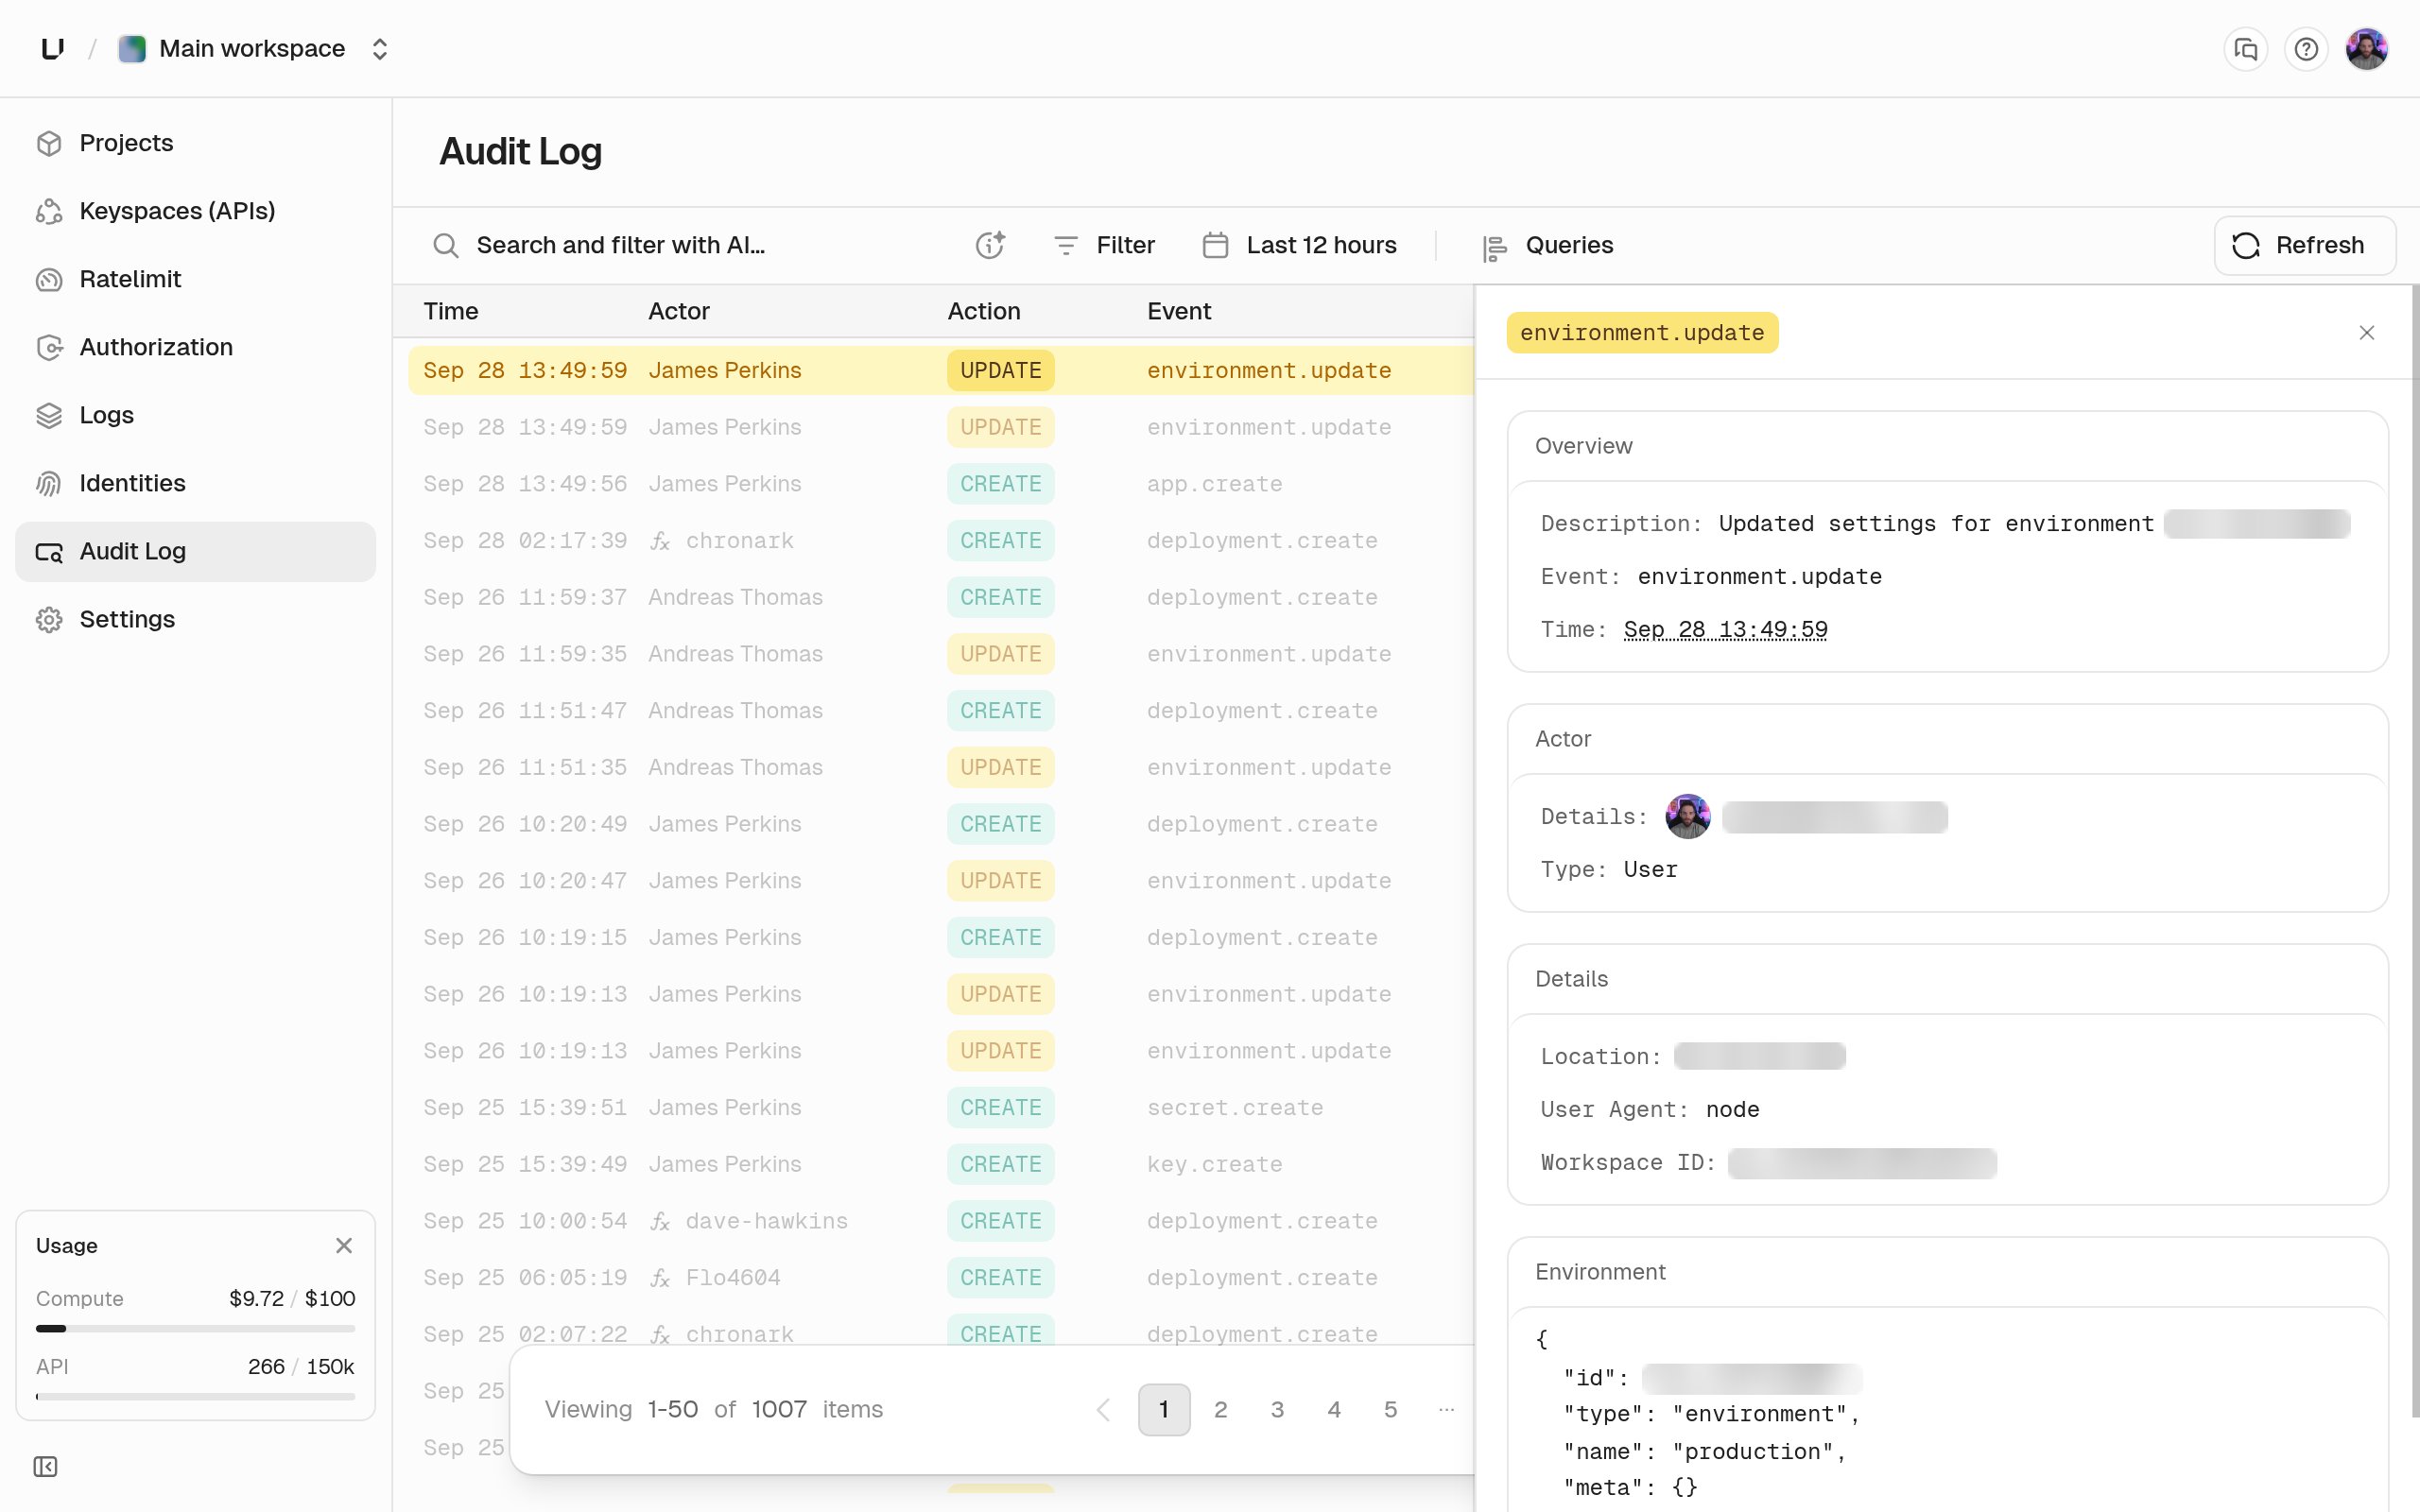Click the Actor column header
Screen dimensions: 2420x1512
coord(678,311)
